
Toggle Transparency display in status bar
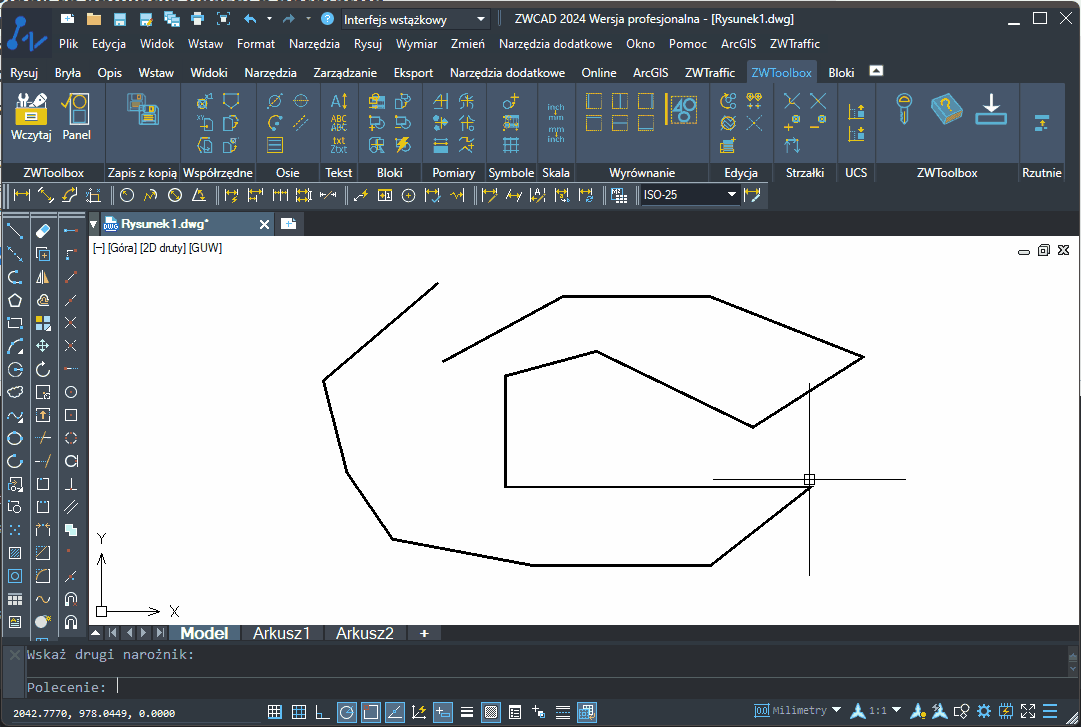(491, 712)
